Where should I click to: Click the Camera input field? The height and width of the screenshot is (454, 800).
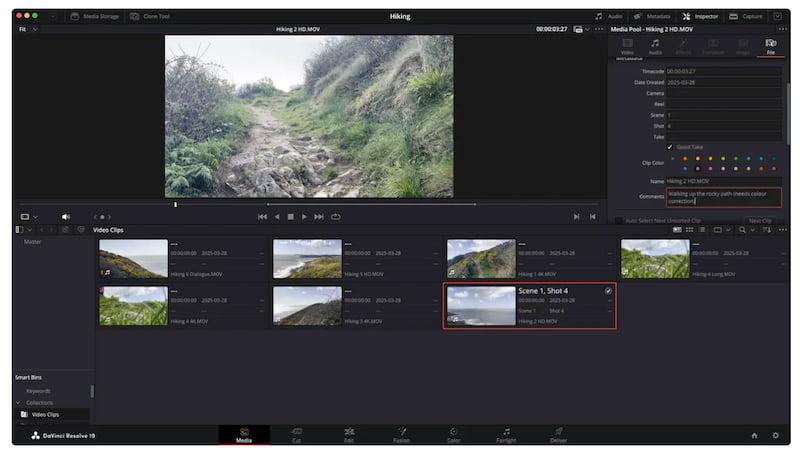click(723, 93)
